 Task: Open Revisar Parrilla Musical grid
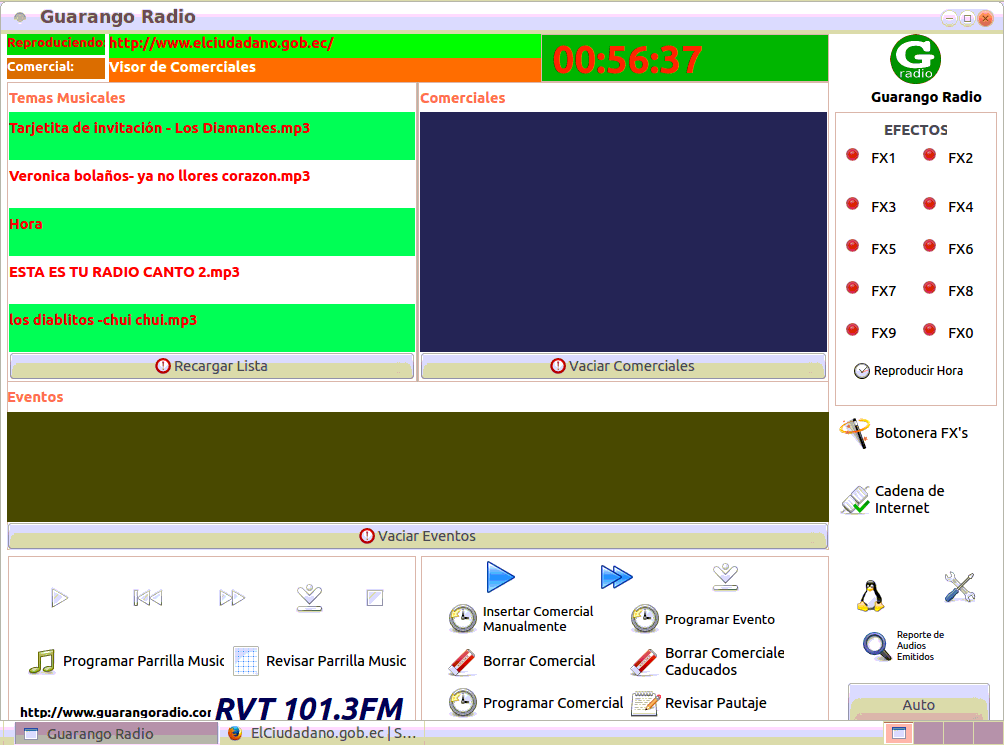click(x=320, y=661)
